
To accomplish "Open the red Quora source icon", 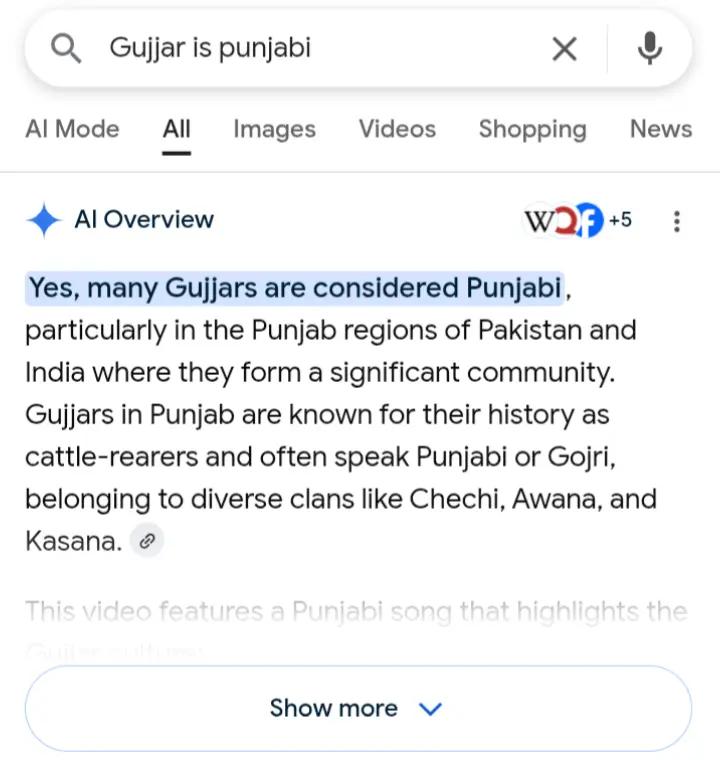I will click(565, 221).
